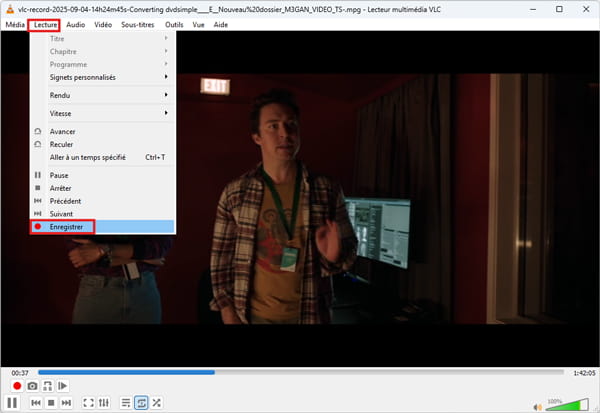Select Enregistrer in the Lecture menu
Screen dimensions: 600x413
(x=103, y=227)
